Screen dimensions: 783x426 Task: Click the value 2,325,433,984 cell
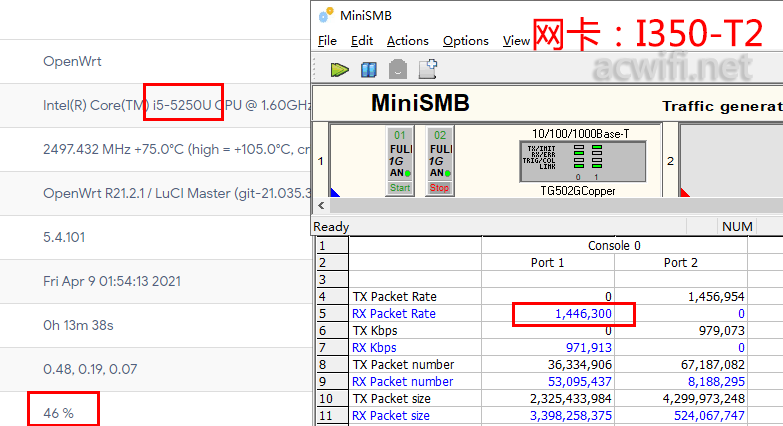click(x=571, y=399)
